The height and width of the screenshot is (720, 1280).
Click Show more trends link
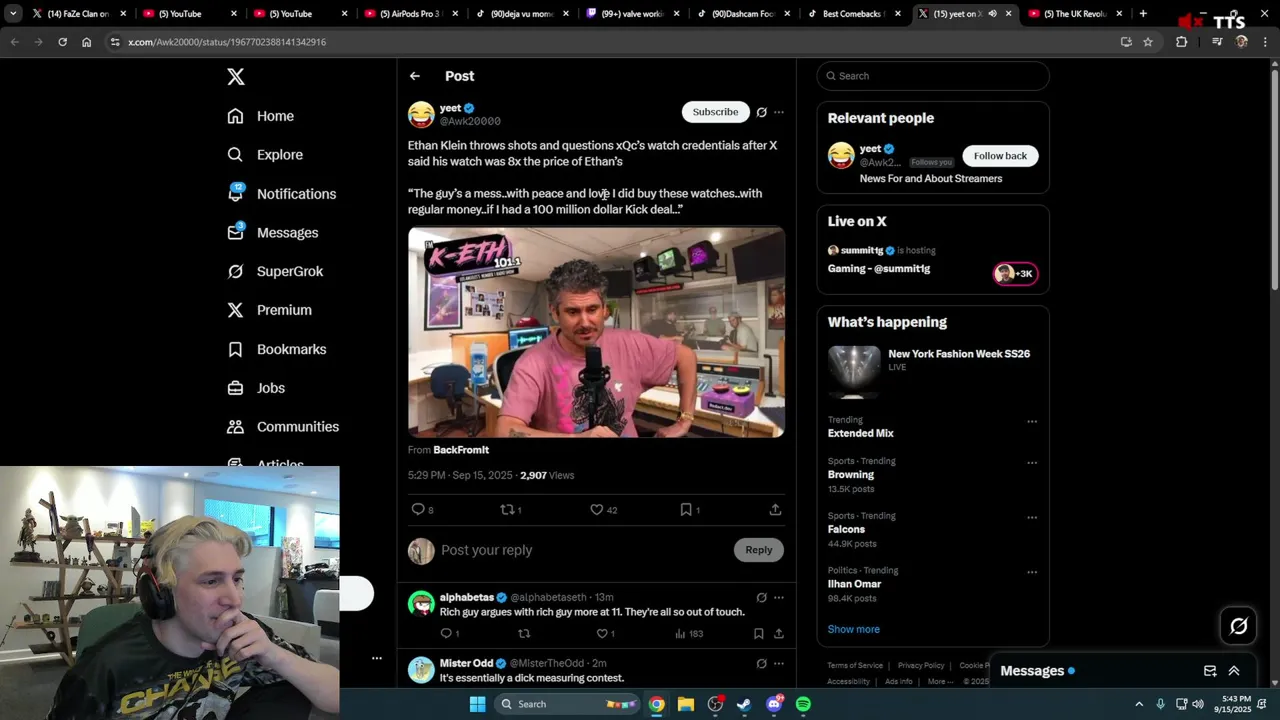pos(853,629)
